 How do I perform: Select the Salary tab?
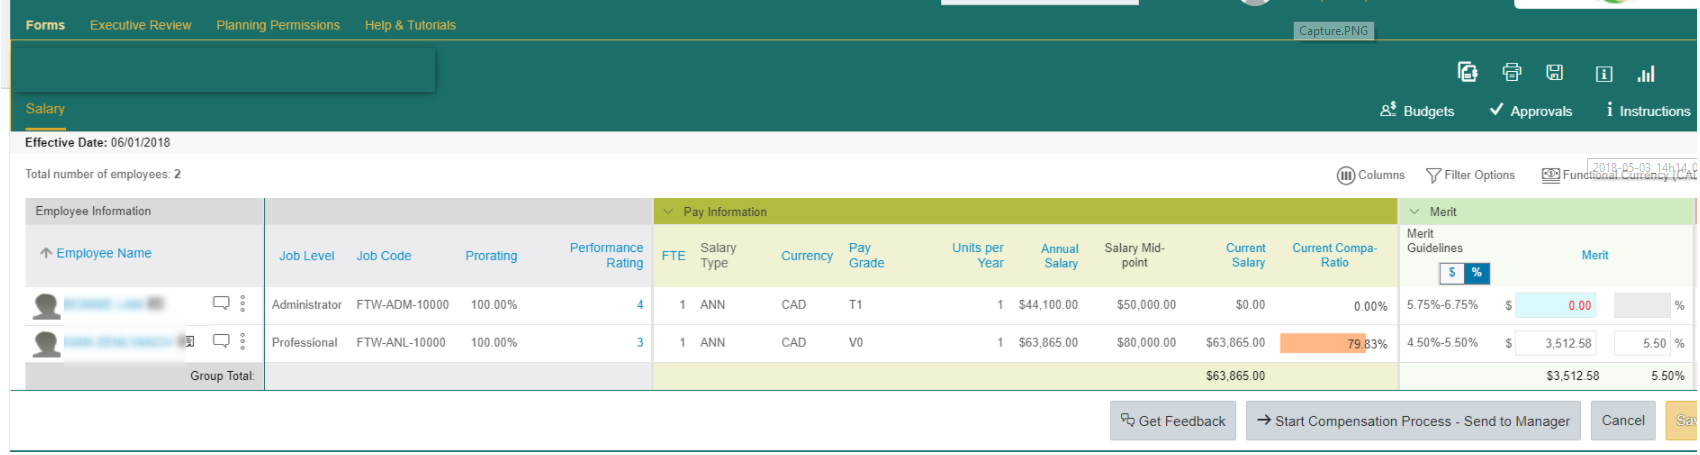(45, 109)
